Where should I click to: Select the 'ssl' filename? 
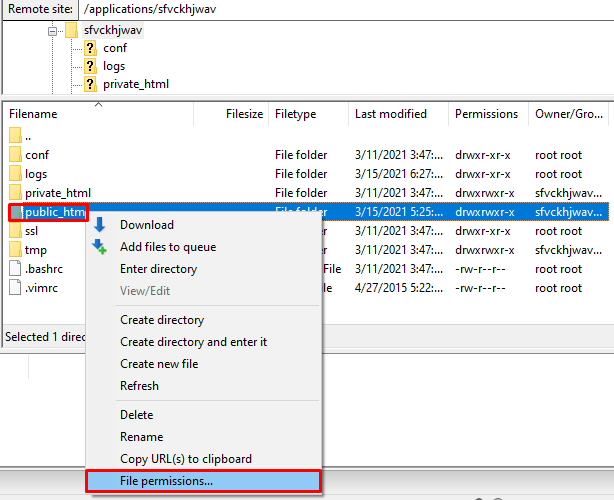pos(31,231)
